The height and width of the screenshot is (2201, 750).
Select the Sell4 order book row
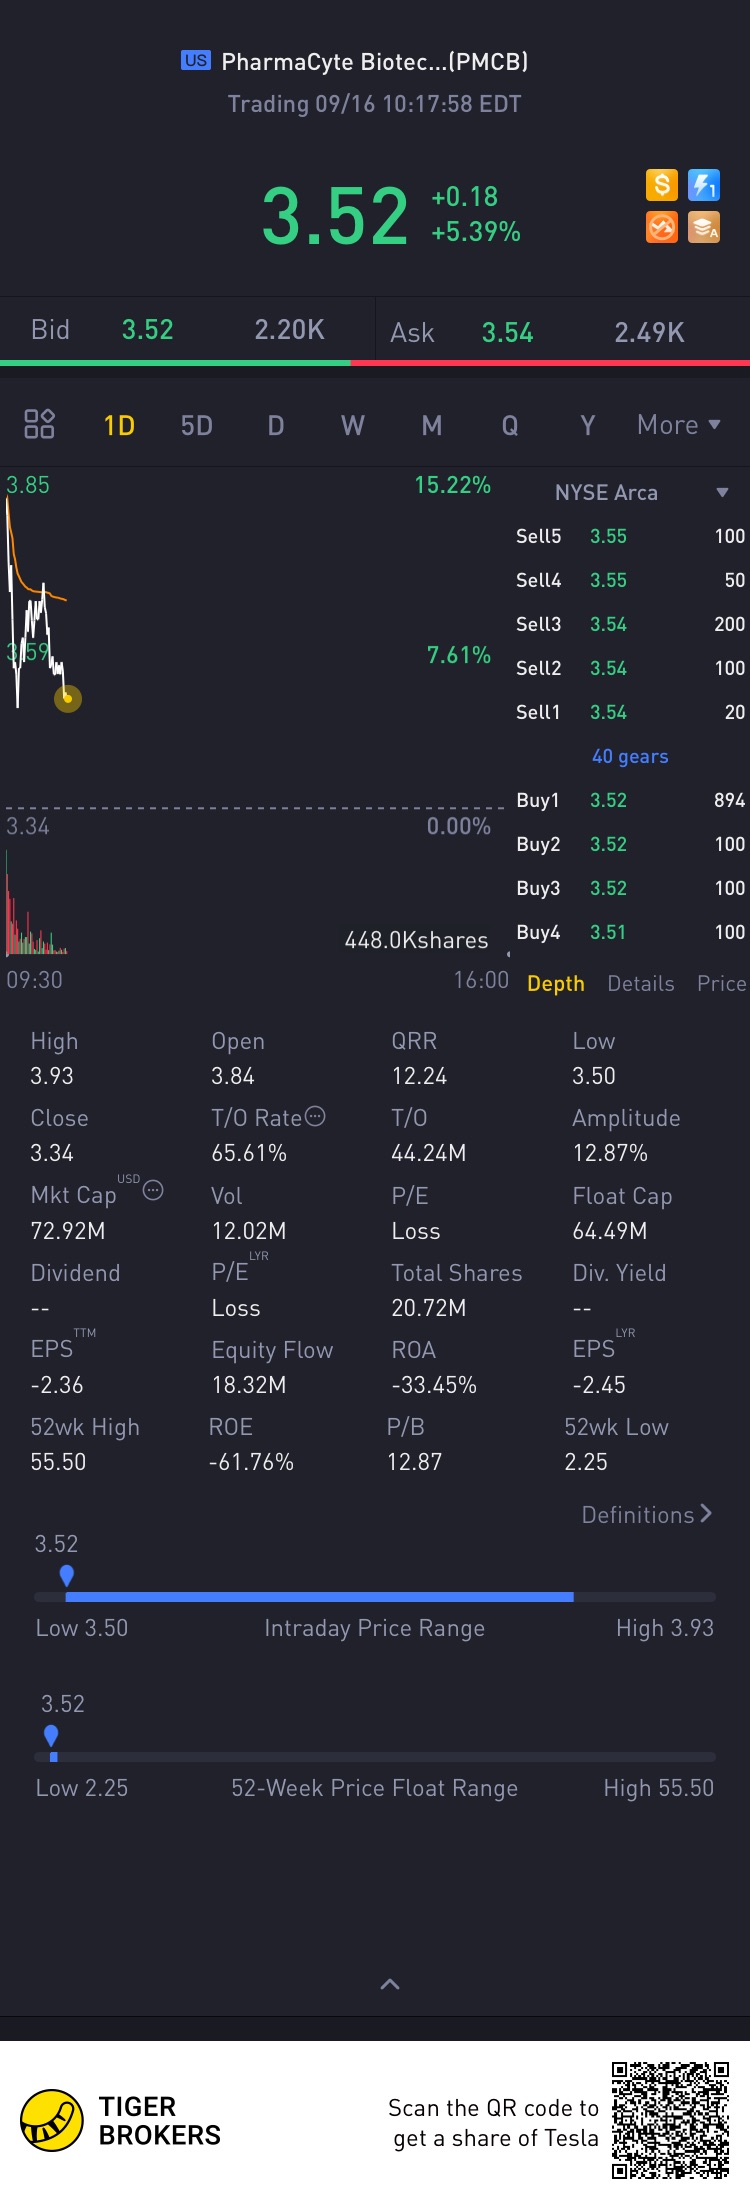pos(630,580)
